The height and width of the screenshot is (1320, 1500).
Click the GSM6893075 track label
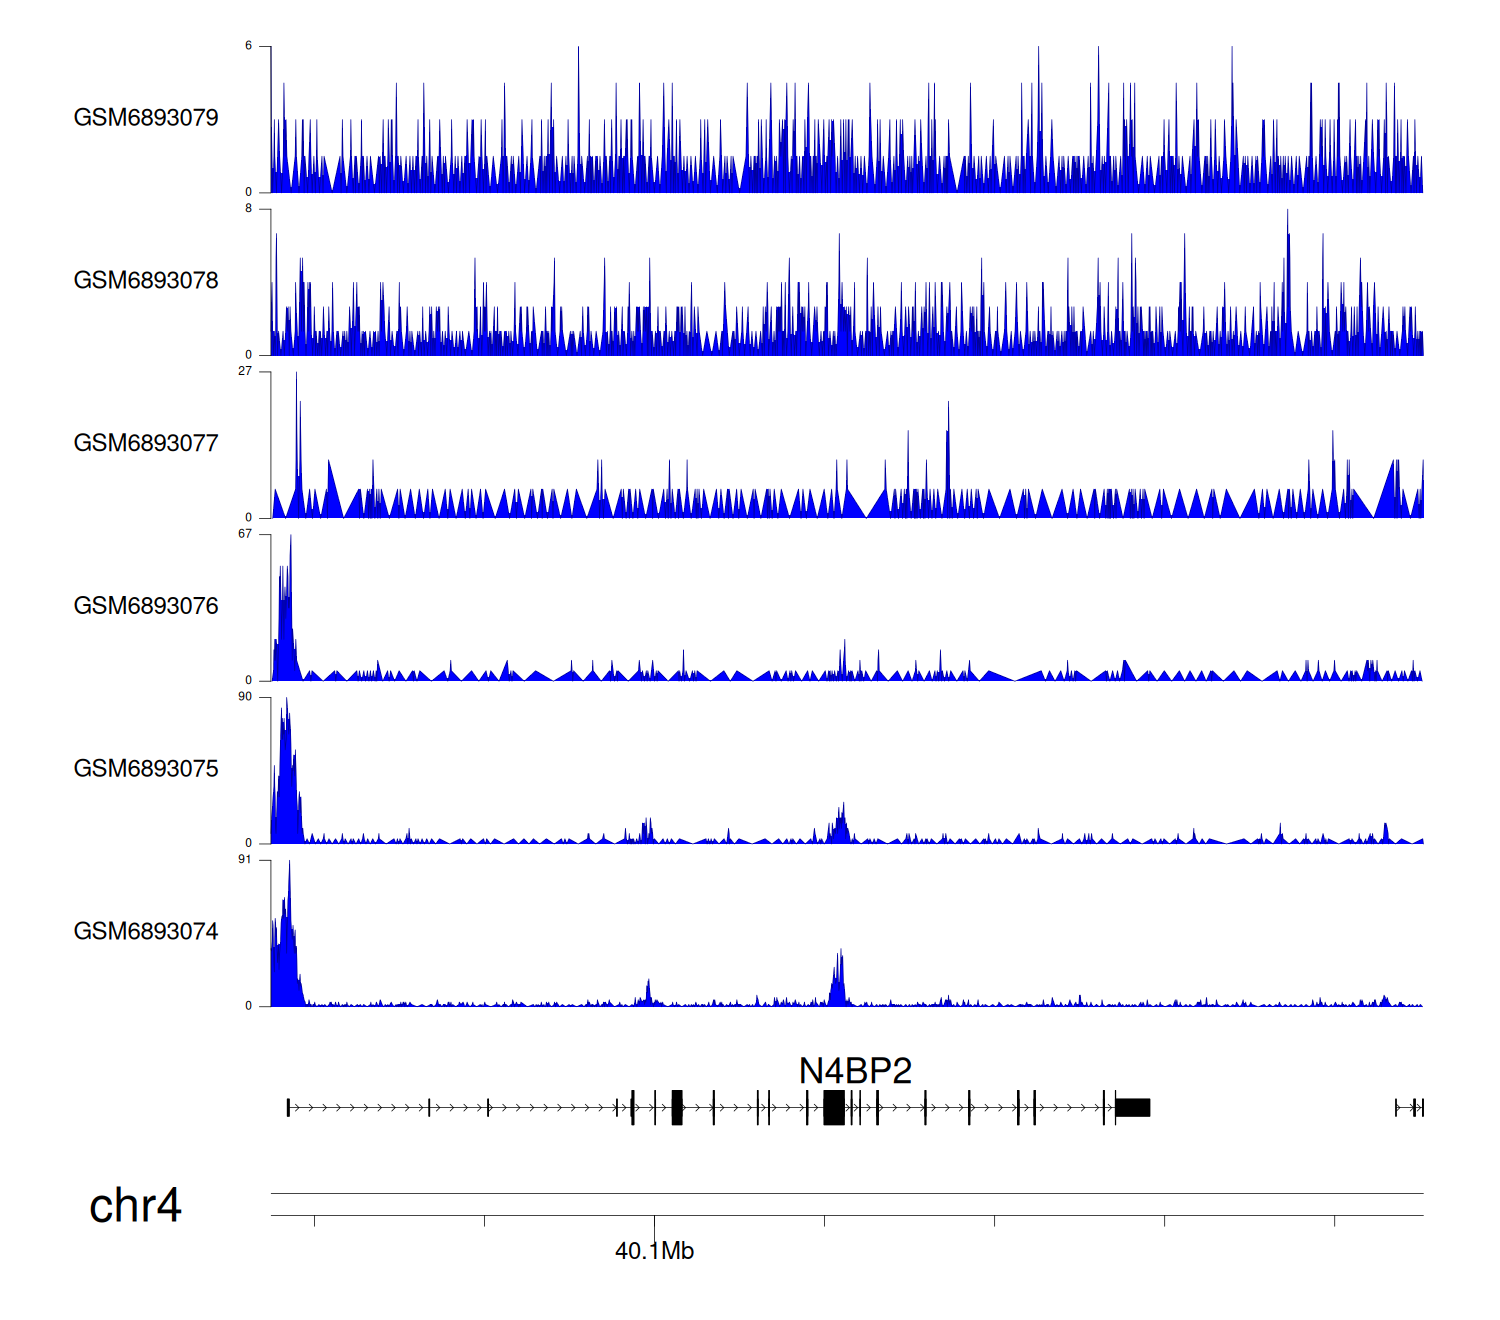point(146,769)
